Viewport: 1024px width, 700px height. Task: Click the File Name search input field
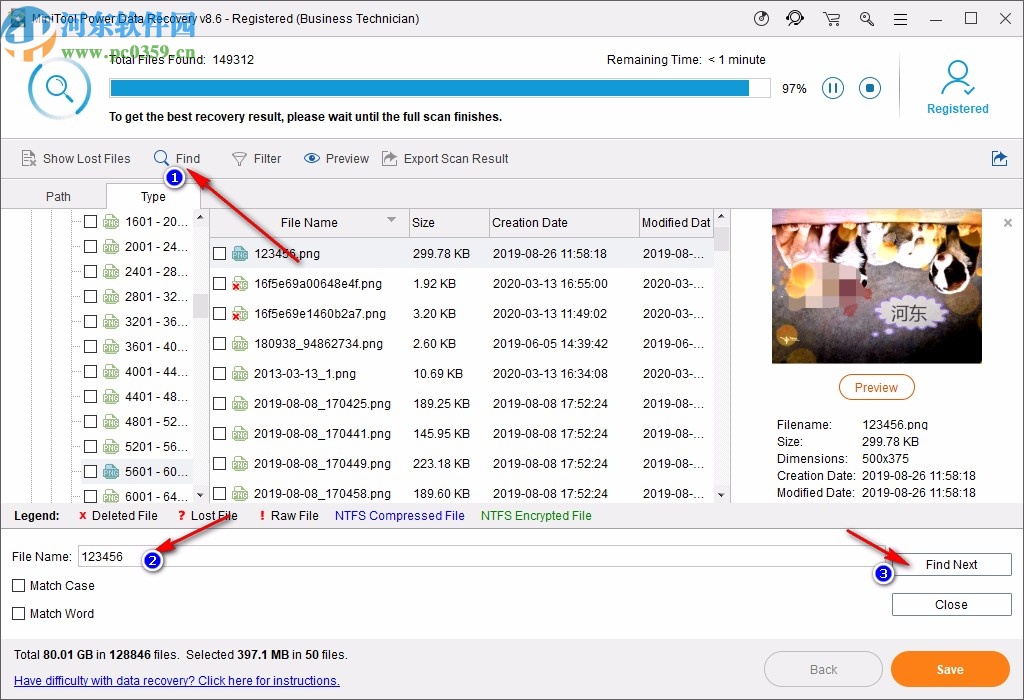(480, 557)
